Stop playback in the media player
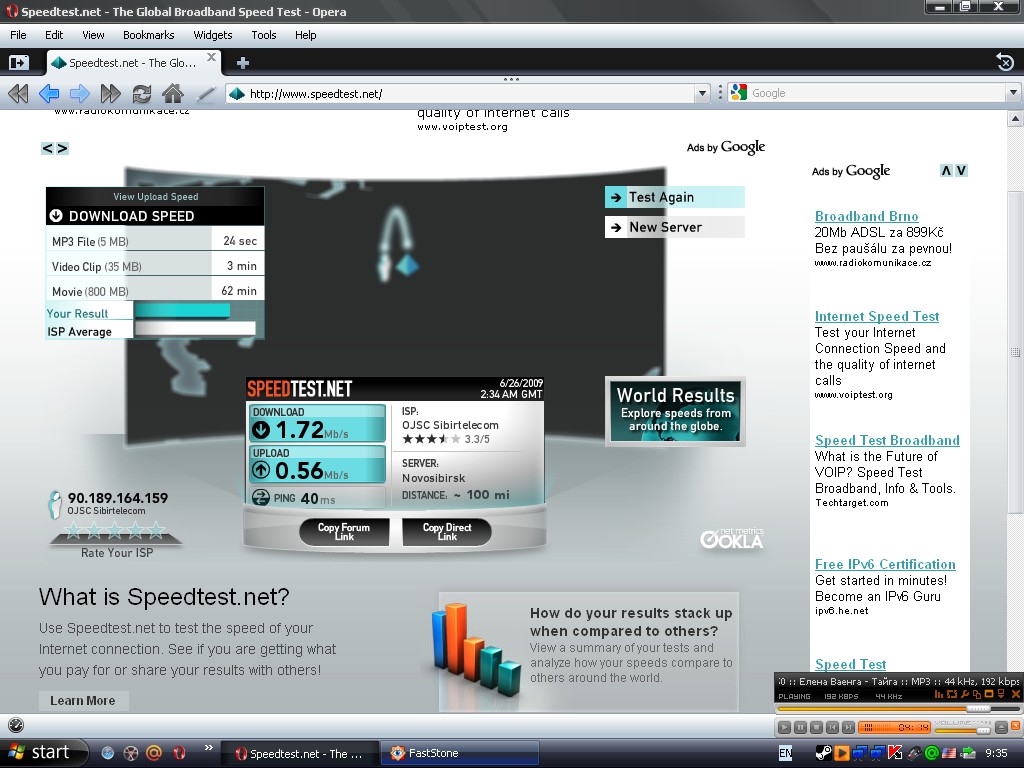Screen dimensions: 1024x768 point(816,727)
